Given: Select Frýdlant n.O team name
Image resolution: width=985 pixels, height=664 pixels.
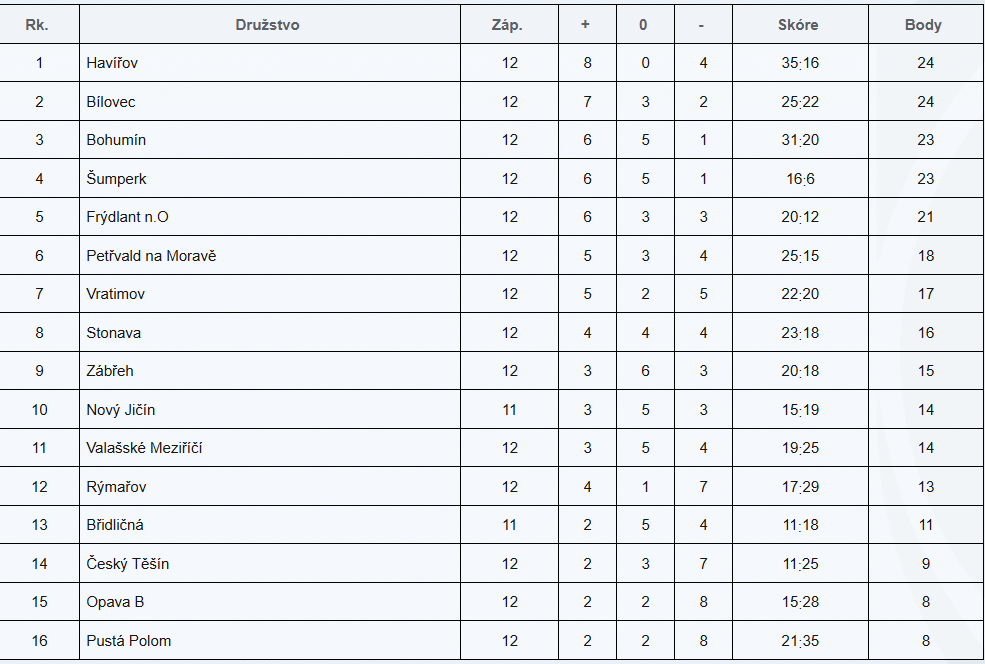Looking at the screenshot, I should [128, 217].
